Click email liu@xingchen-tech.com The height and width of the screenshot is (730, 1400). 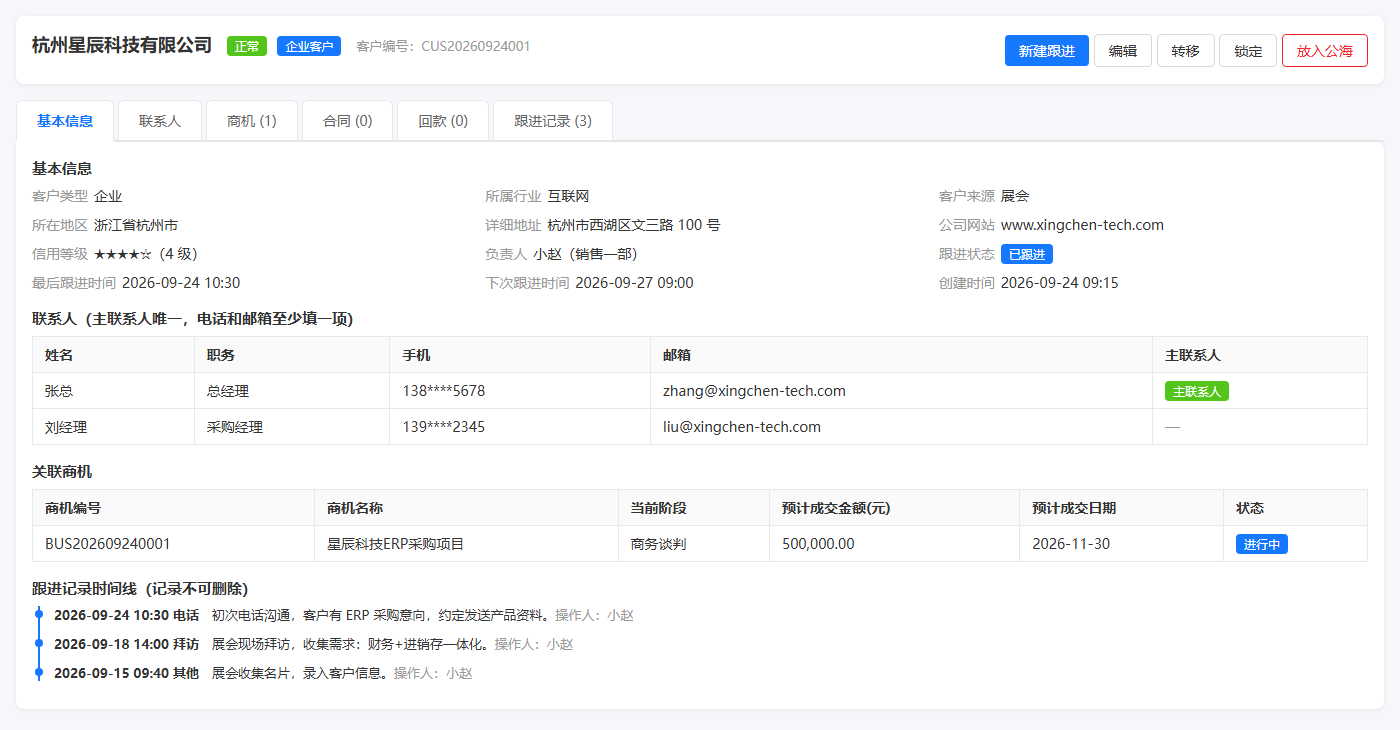tap(742, 427)
